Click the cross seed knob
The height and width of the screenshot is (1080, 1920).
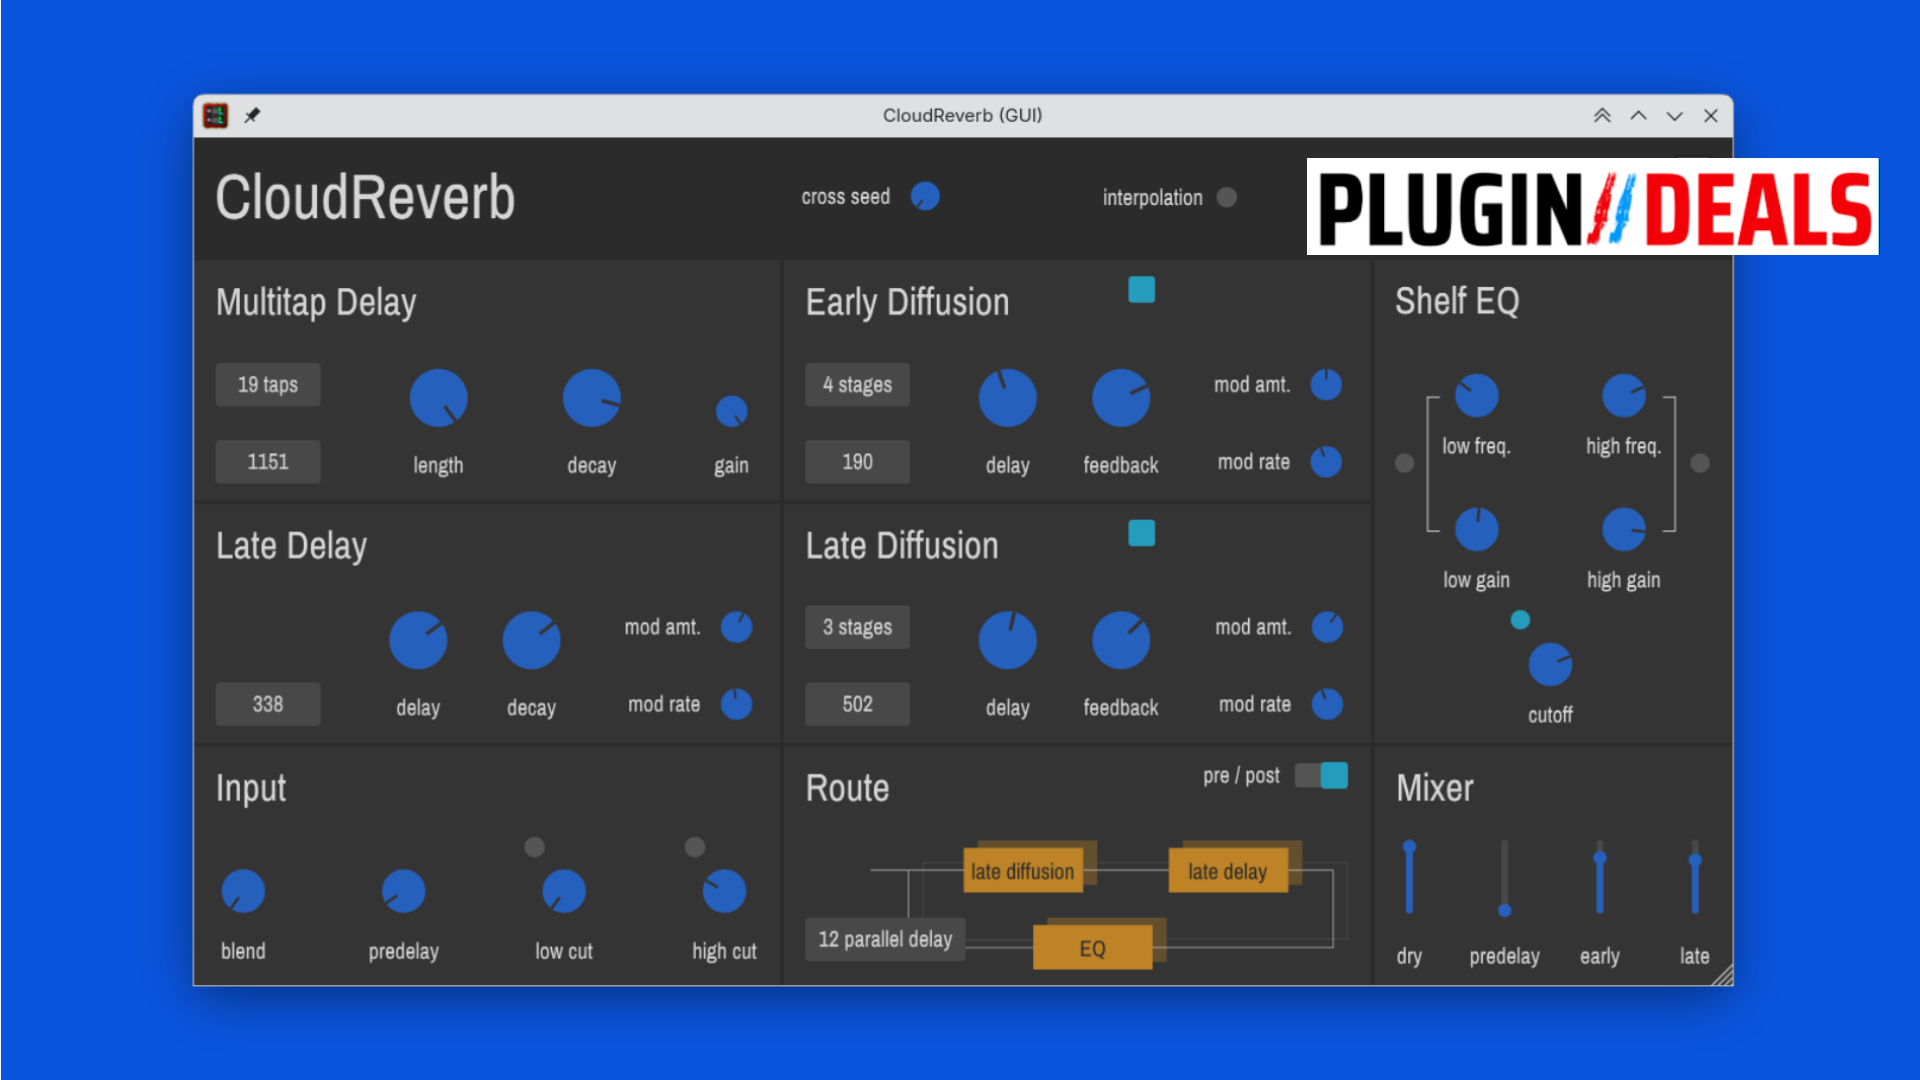coord(925,196)
